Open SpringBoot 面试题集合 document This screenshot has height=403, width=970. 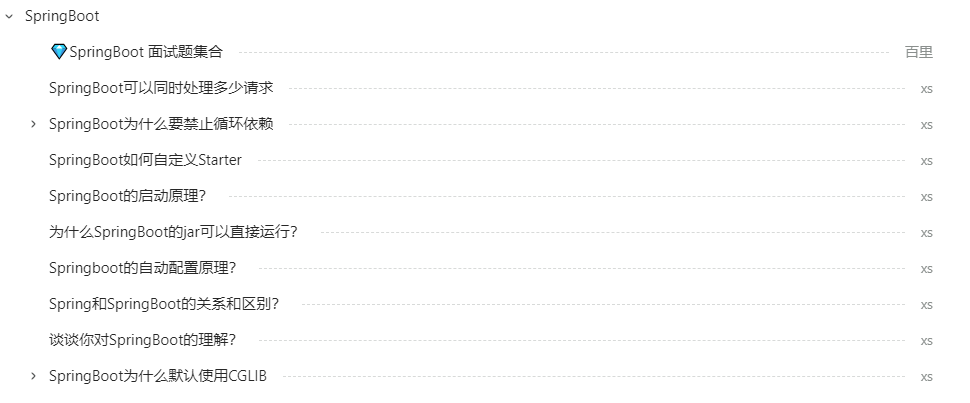146,52
